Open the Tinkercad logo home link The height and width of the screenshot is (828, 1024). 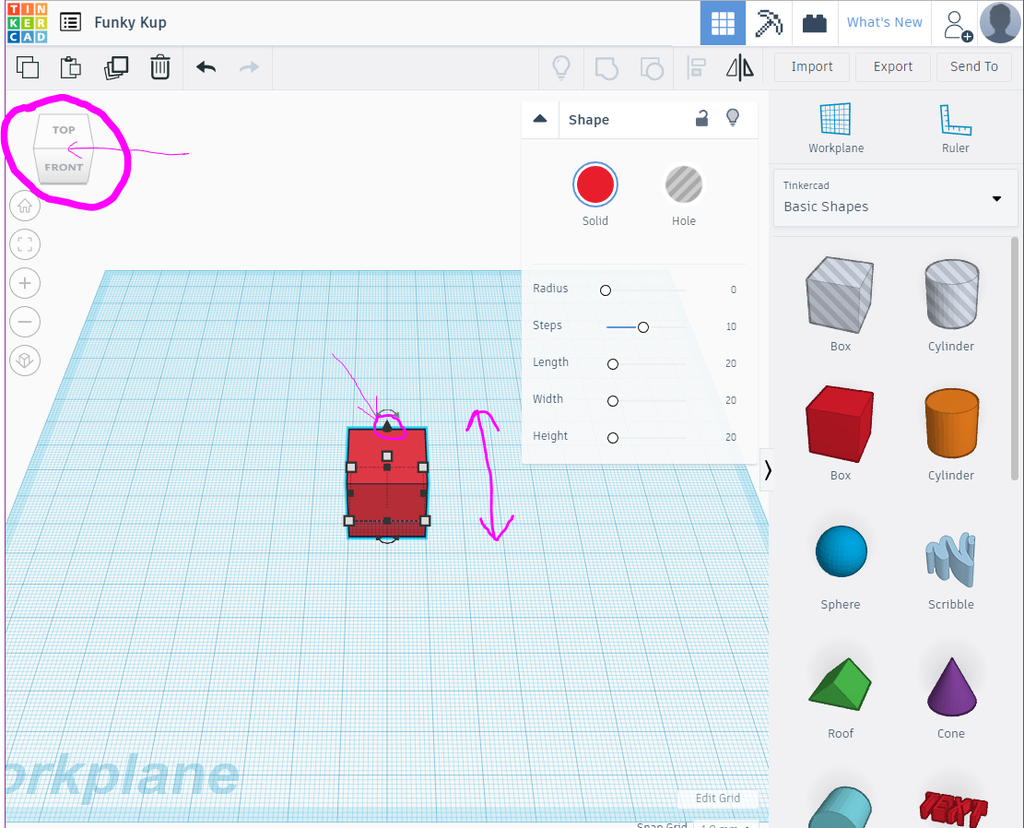[x=27, y=22]
